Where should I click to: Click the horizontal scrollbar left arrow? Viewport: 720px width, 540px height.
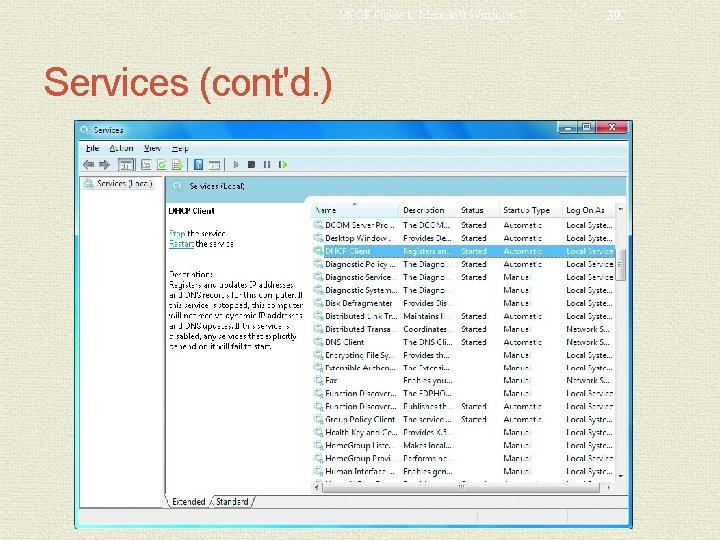click(x=317, y=488)
